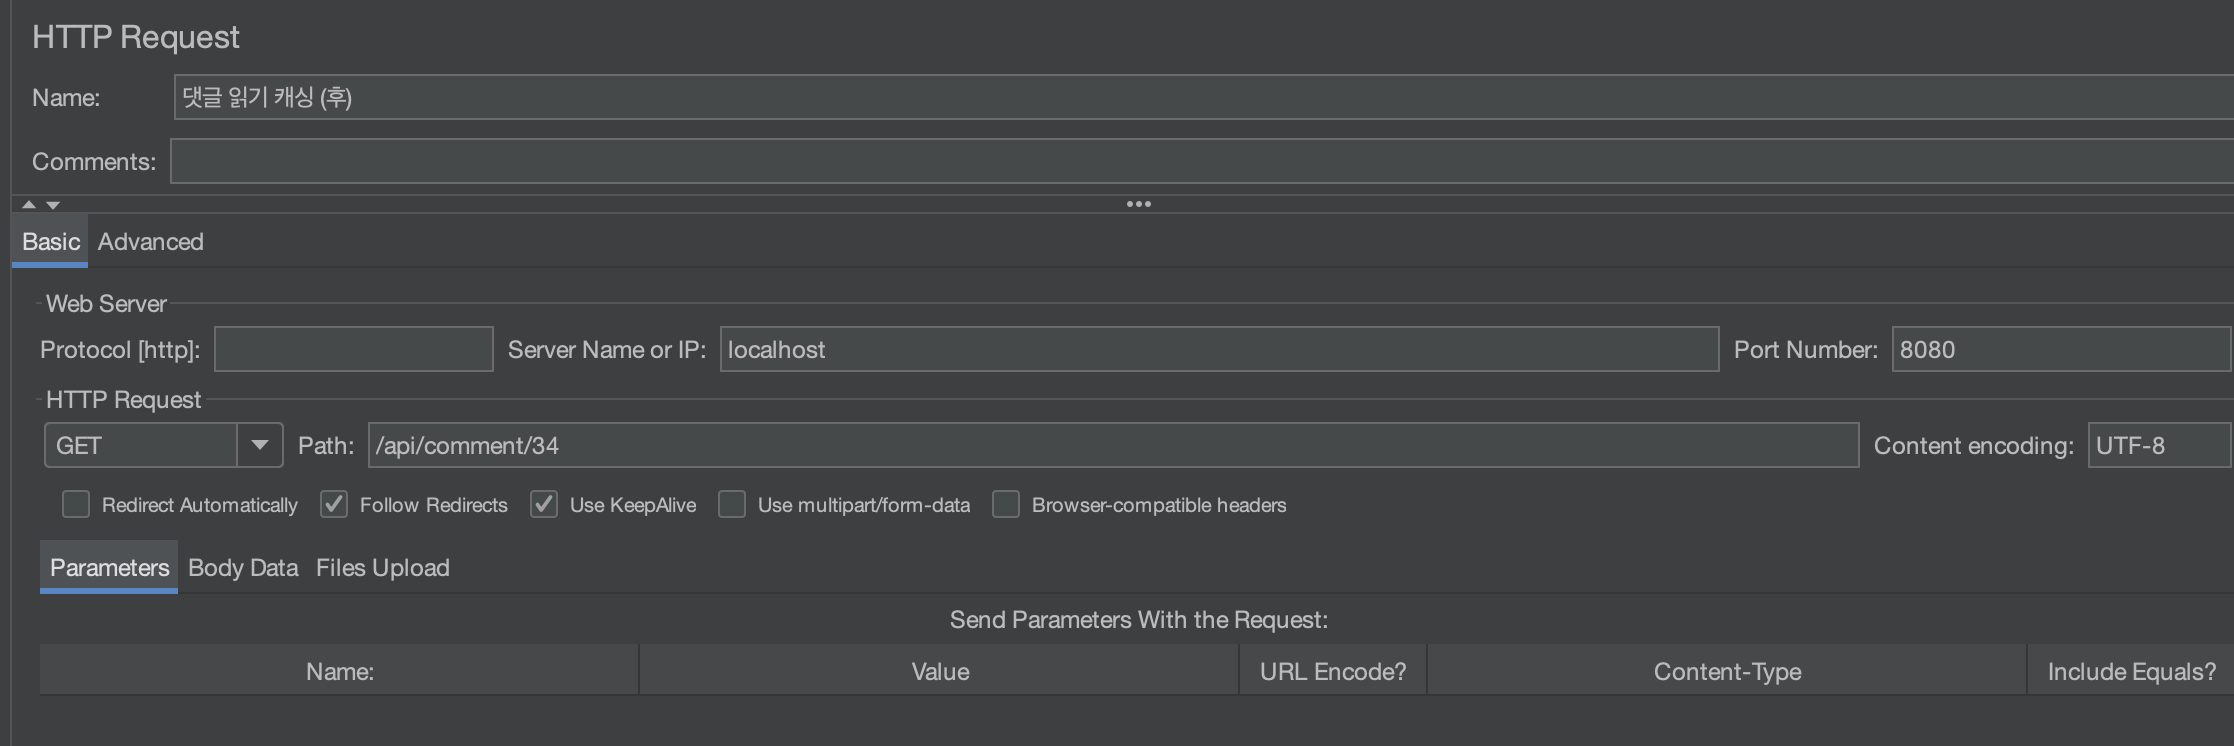Disable the Use KeepAlive checkbox
This screenshot has width=2234, height=746.
[544, 504]
